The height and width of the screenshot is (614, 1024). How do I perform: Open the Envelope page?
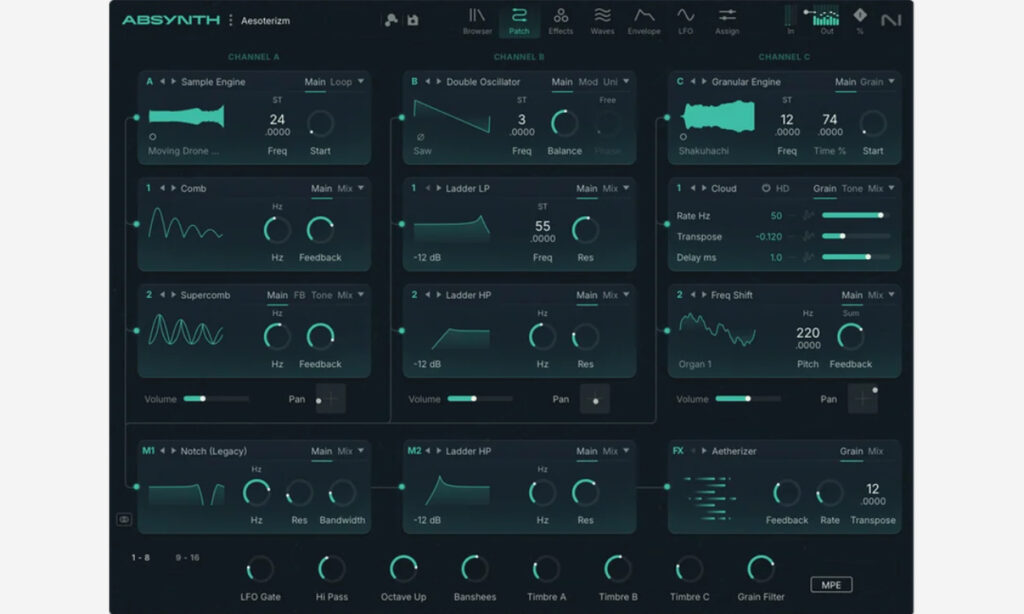(644, 21)
